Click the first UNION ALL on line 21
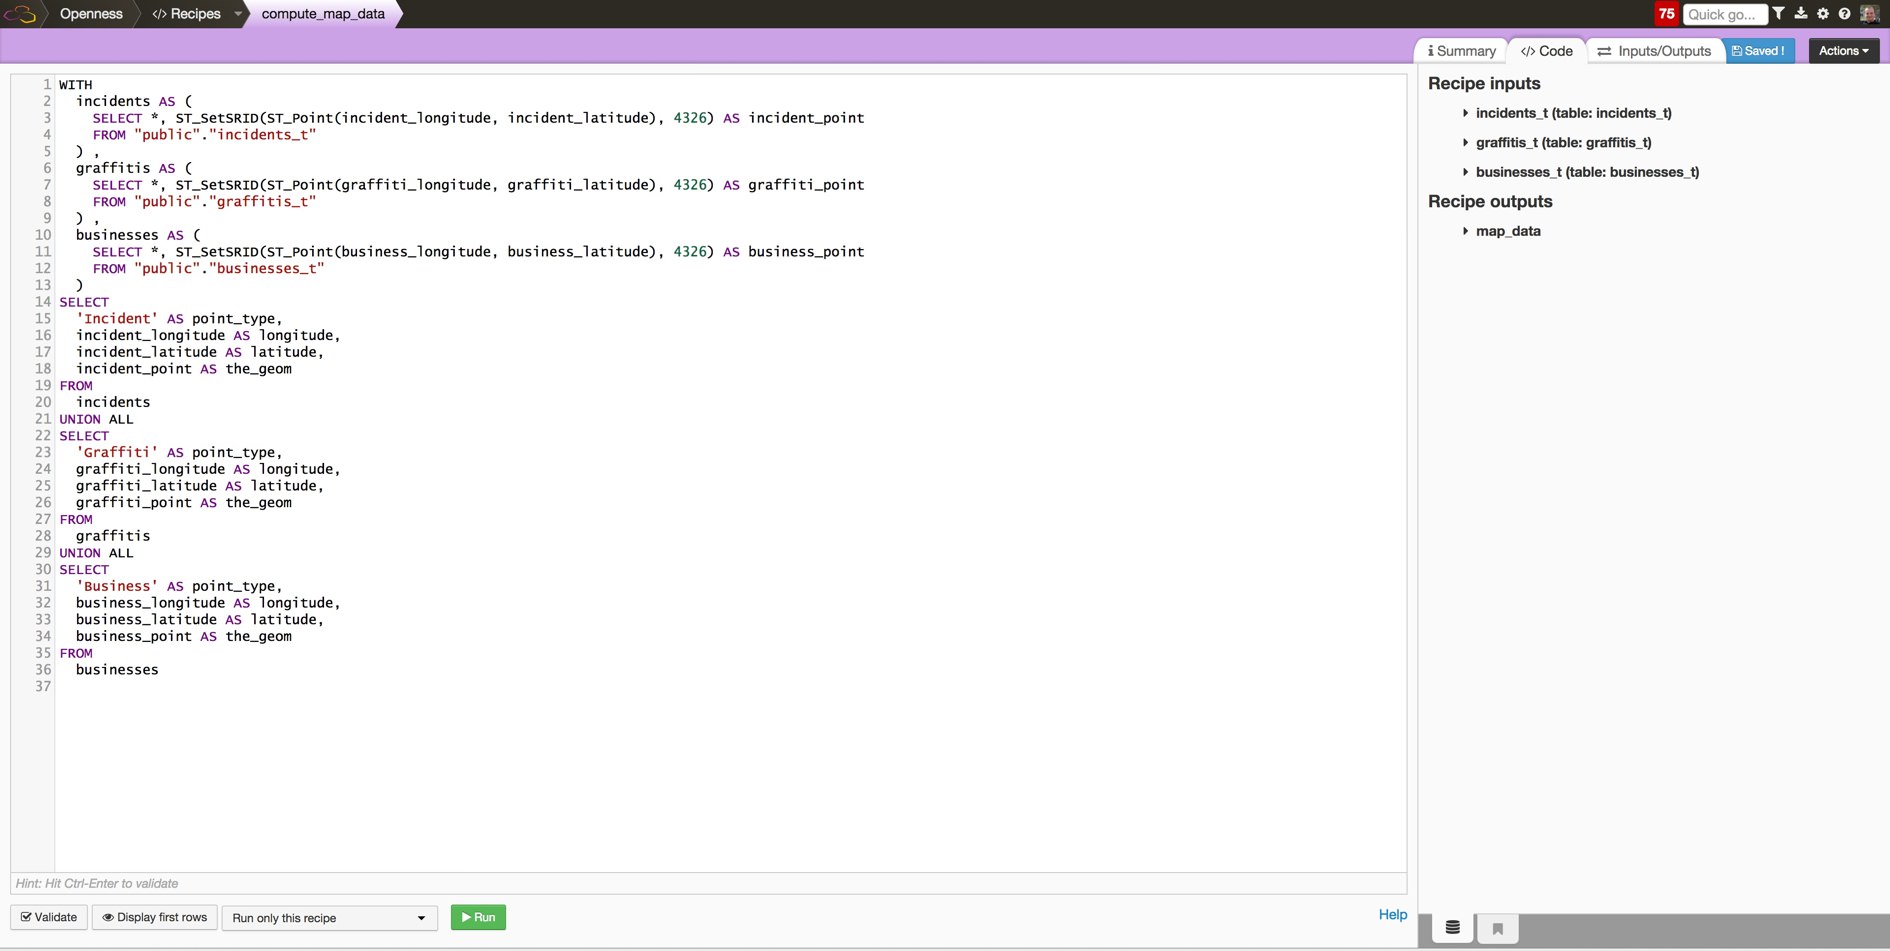The image size is (1890, 951). pos(96,420)
